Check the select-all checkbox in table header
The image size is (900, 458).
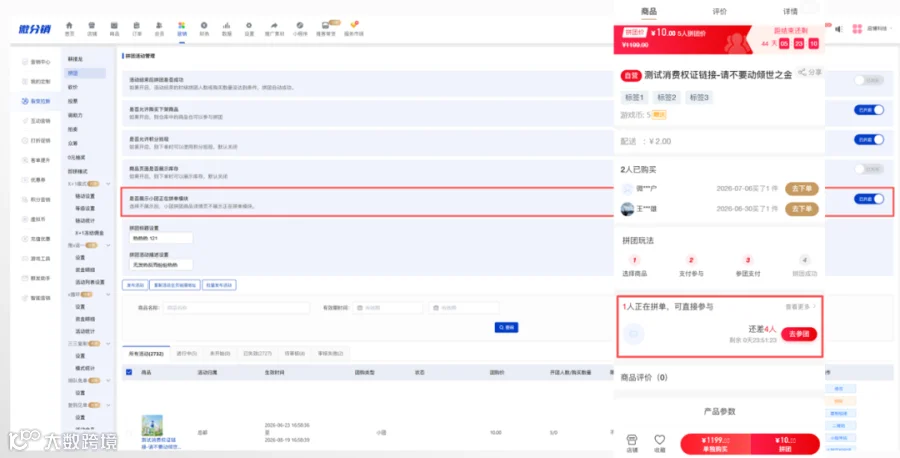[x=129, y=372]
